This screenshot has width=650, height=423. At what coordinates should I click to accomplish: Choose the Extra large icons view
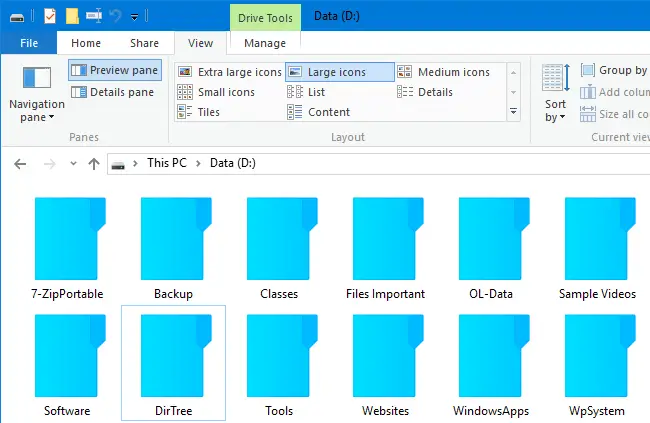click(229, 72)
